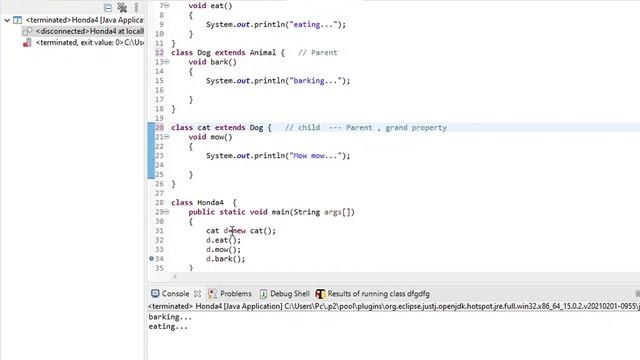Switch to the Console tab

coord(176,293)
